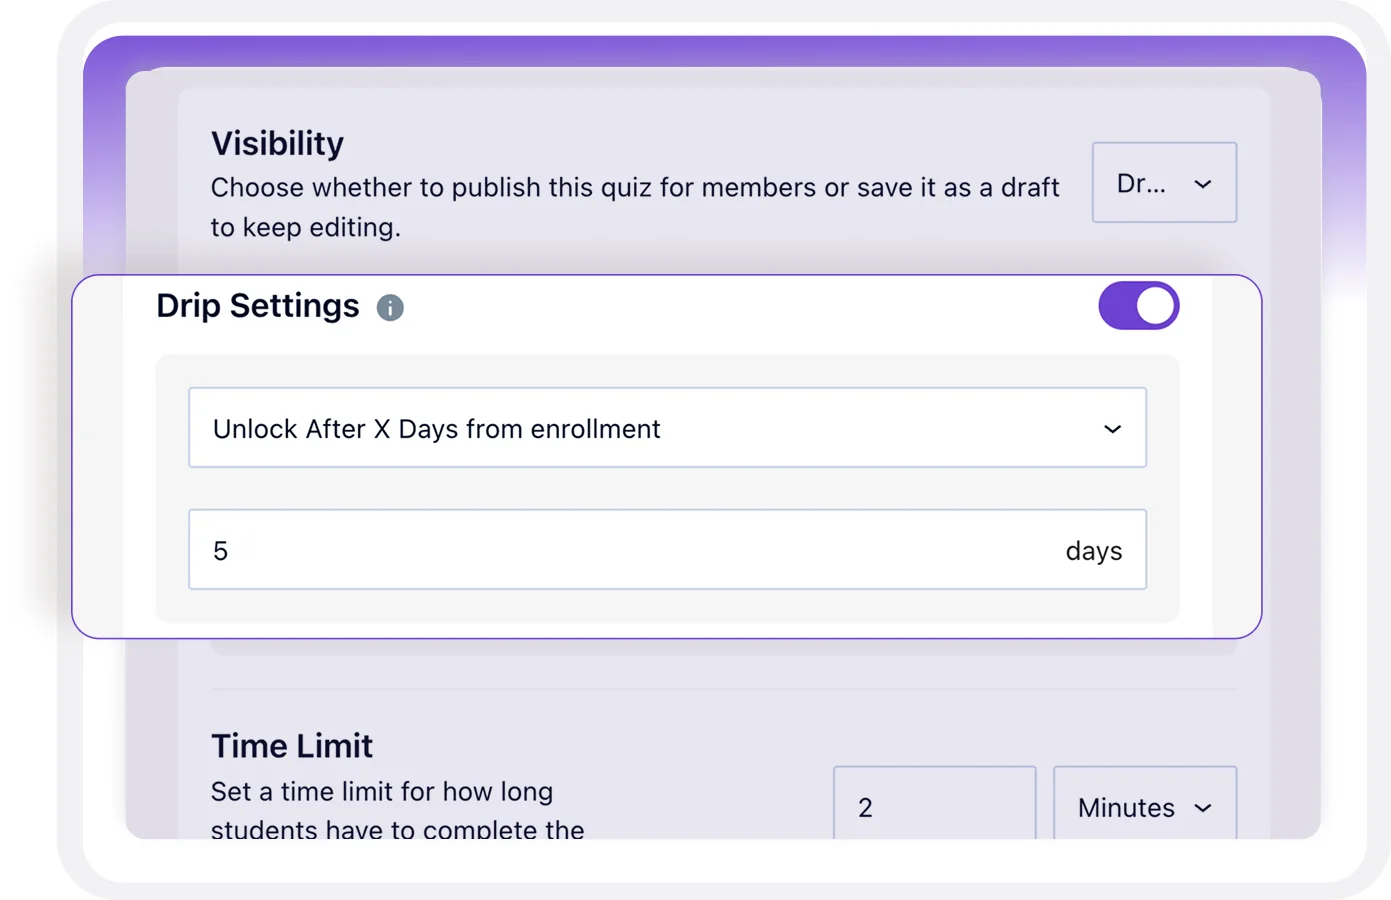Viewport: 1391px width, 900px height.
Task: Click the "Visibility" section heading
Action: tap(277, 144)
